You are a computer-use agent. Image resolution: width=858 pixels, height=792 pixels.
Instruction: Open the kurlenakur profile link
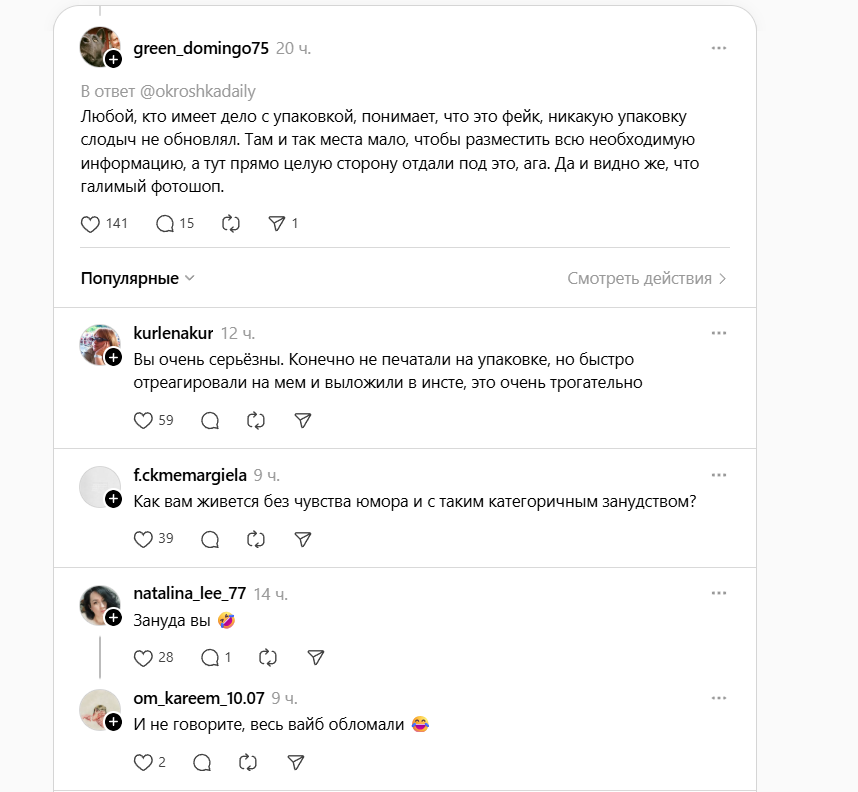tap(173, 333)
